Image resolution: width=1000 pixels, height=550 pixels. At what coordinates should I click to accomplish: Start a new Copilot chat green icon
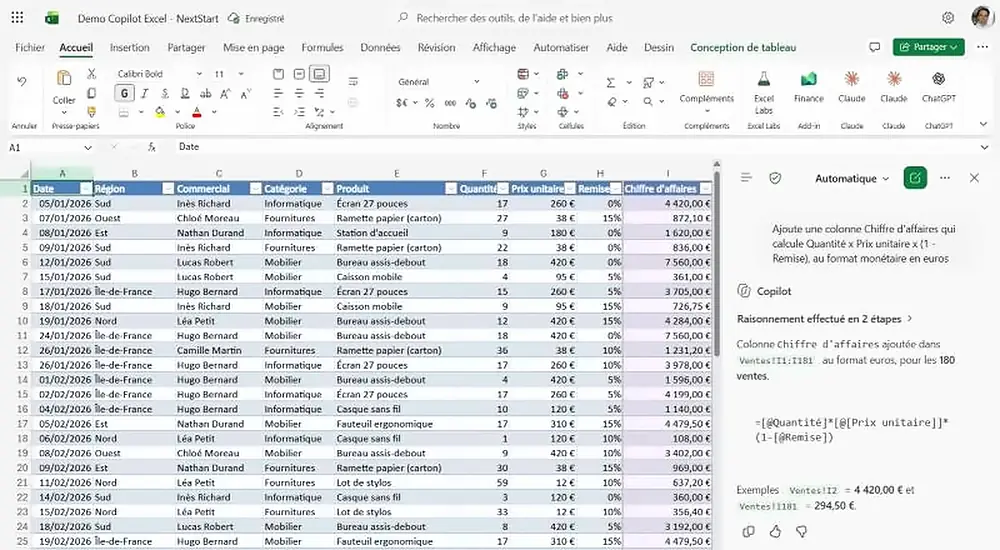coord(915,178)
